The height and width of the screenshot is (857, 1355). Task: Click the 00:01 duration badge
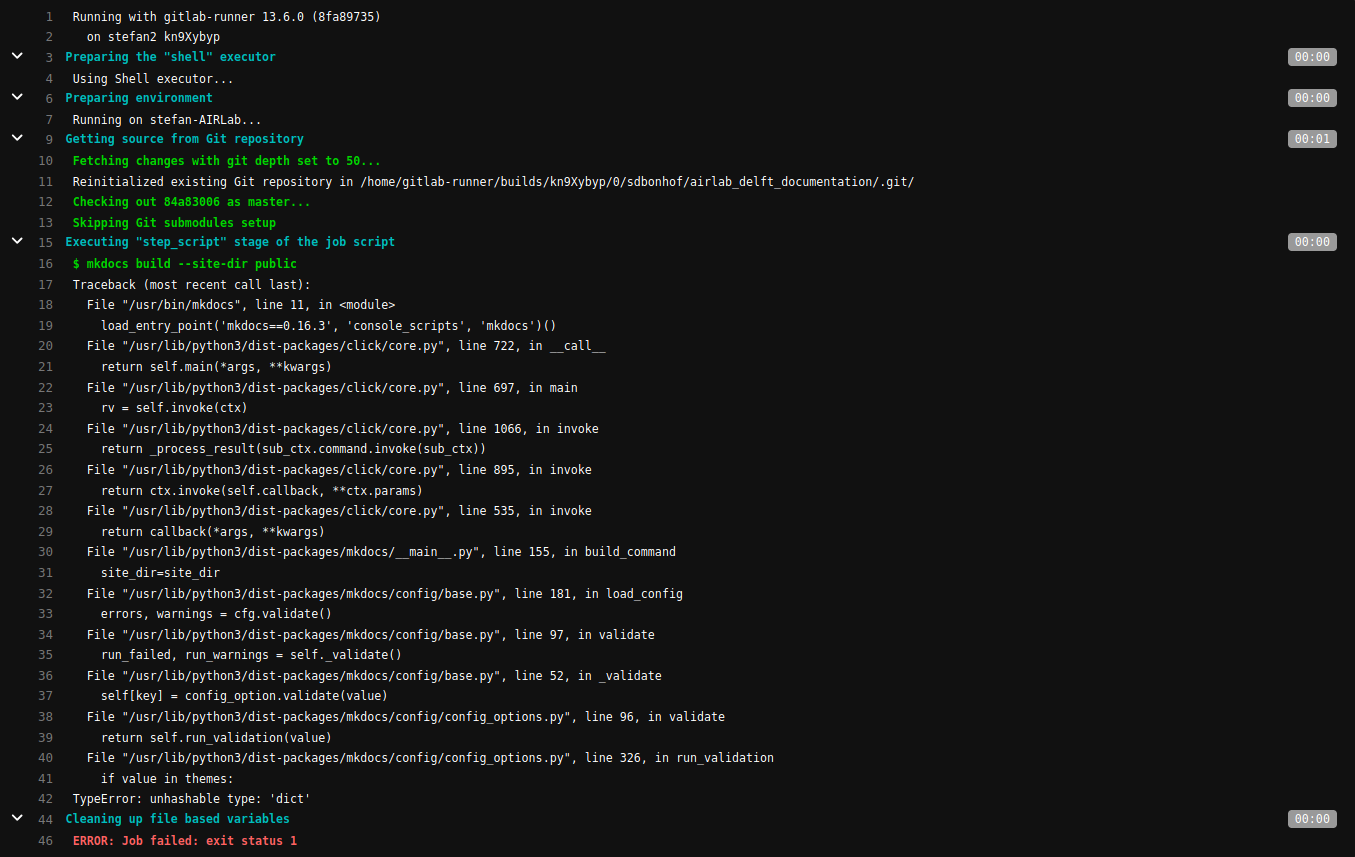[1312, 139]
